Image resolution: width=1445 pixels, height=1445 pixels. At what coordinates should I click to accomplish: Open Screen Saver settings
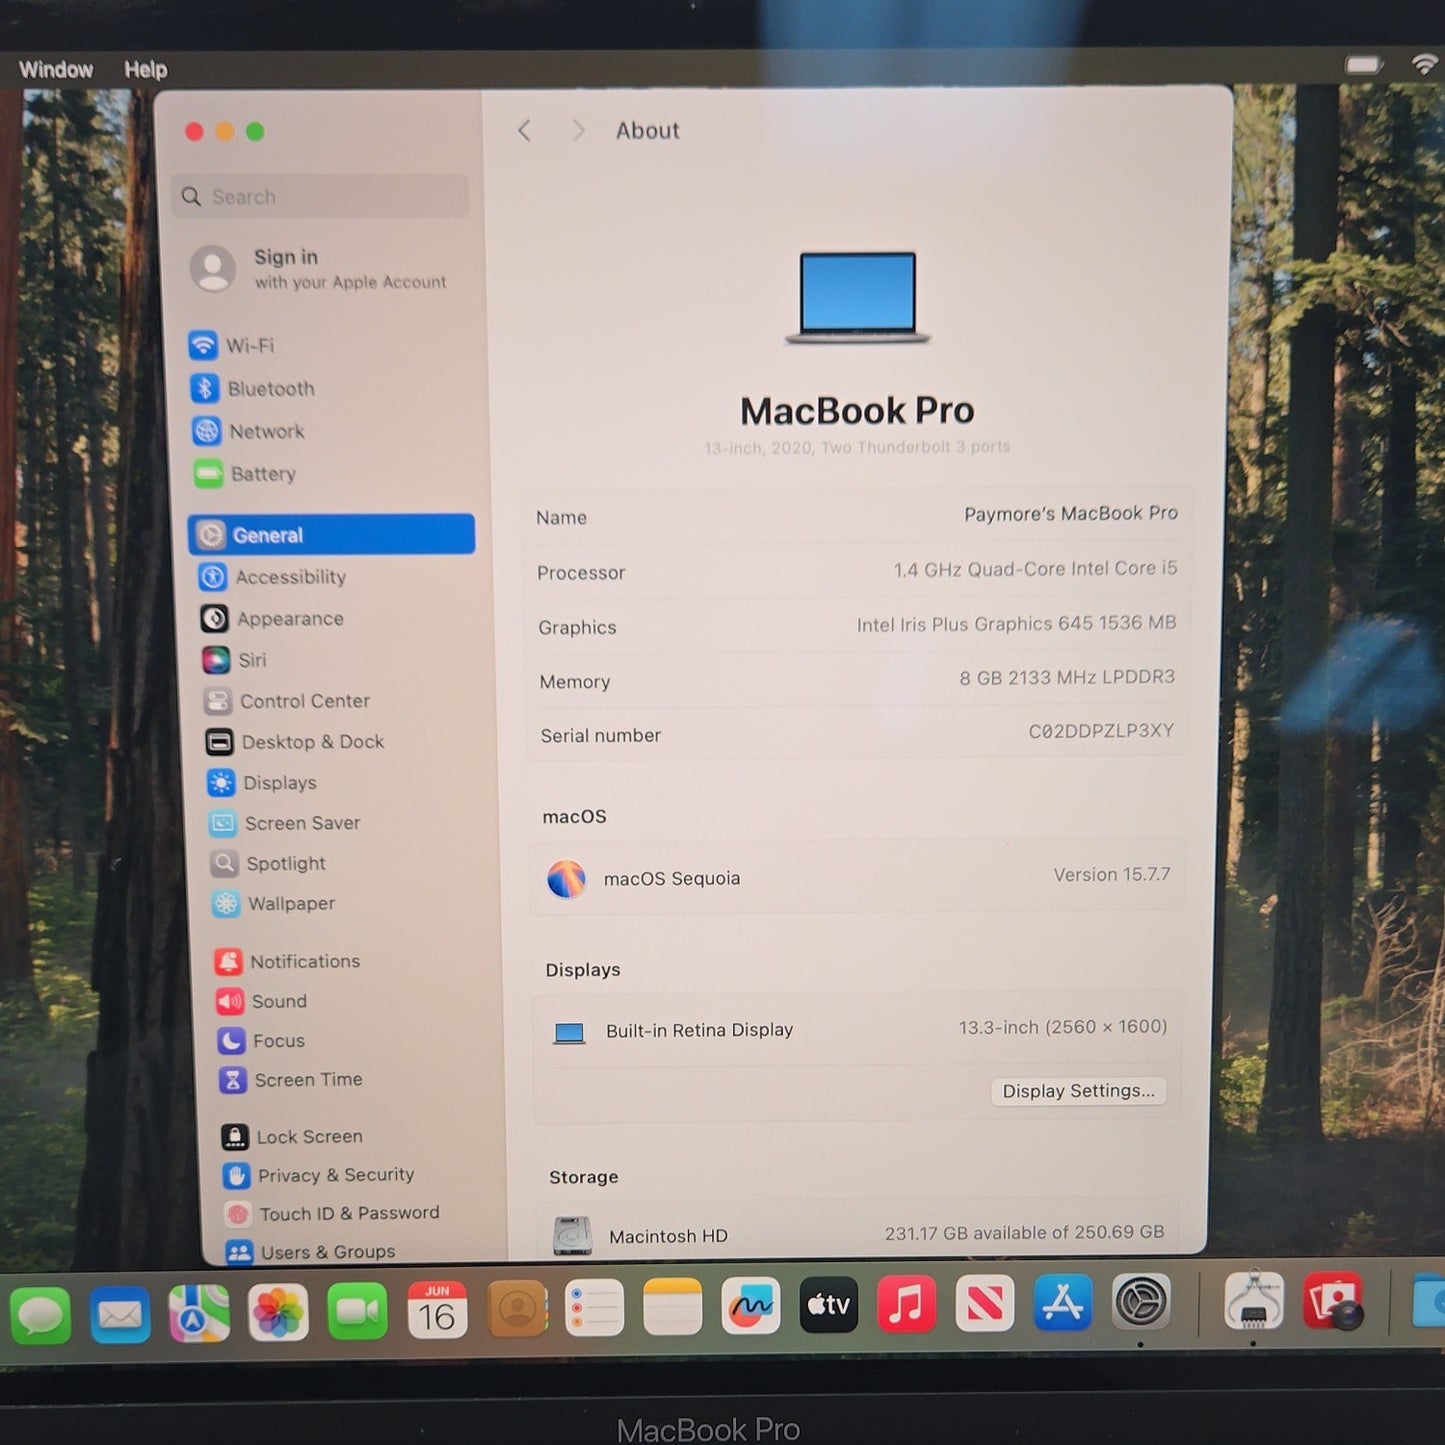pos(285,823)
